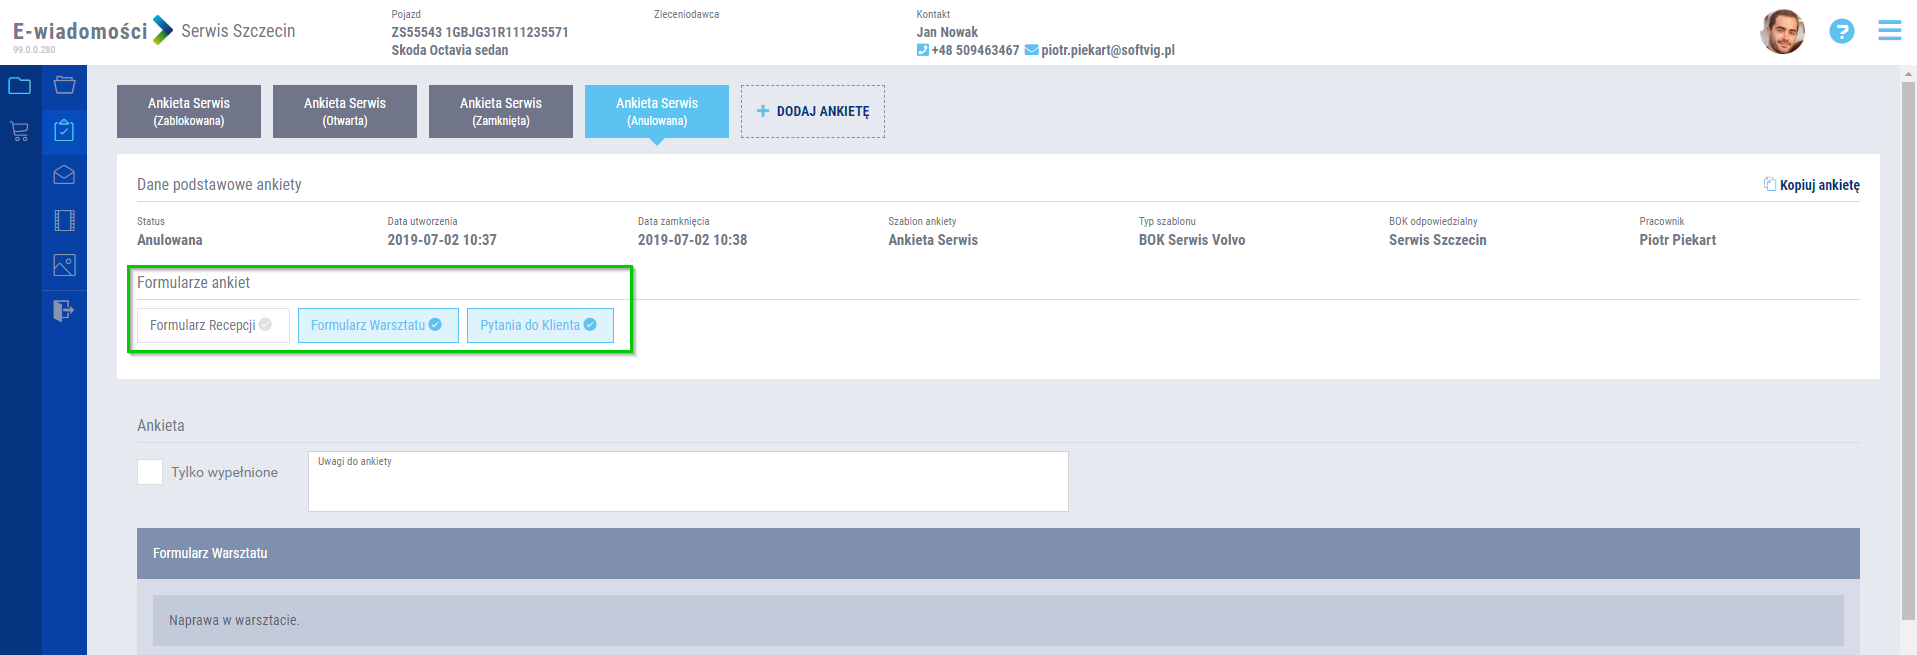Open the image gallery icon
This screenshot has height=655, width=1917.
[64, 266]
